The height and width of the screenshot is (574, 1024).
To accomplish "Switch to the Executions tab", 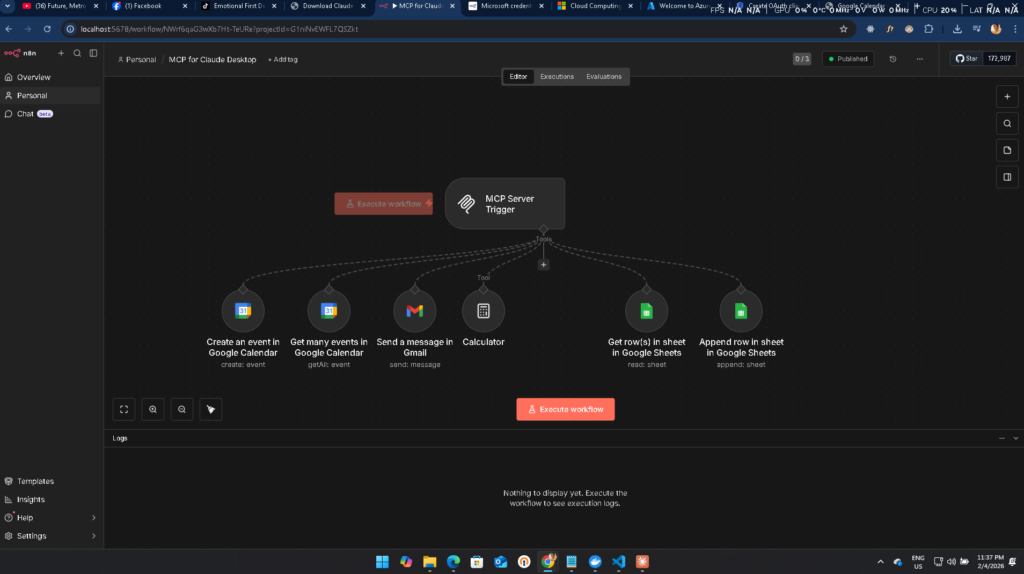I will pos(557,76).
